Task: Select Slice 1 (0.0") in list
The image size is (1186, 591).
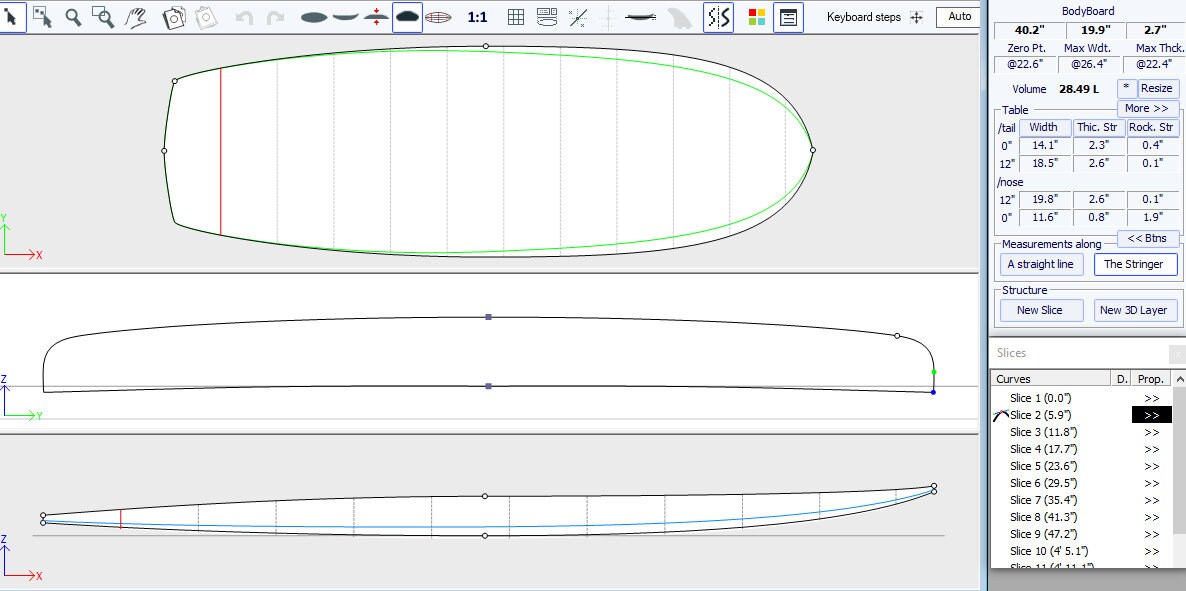Action: click(1039, 398)
